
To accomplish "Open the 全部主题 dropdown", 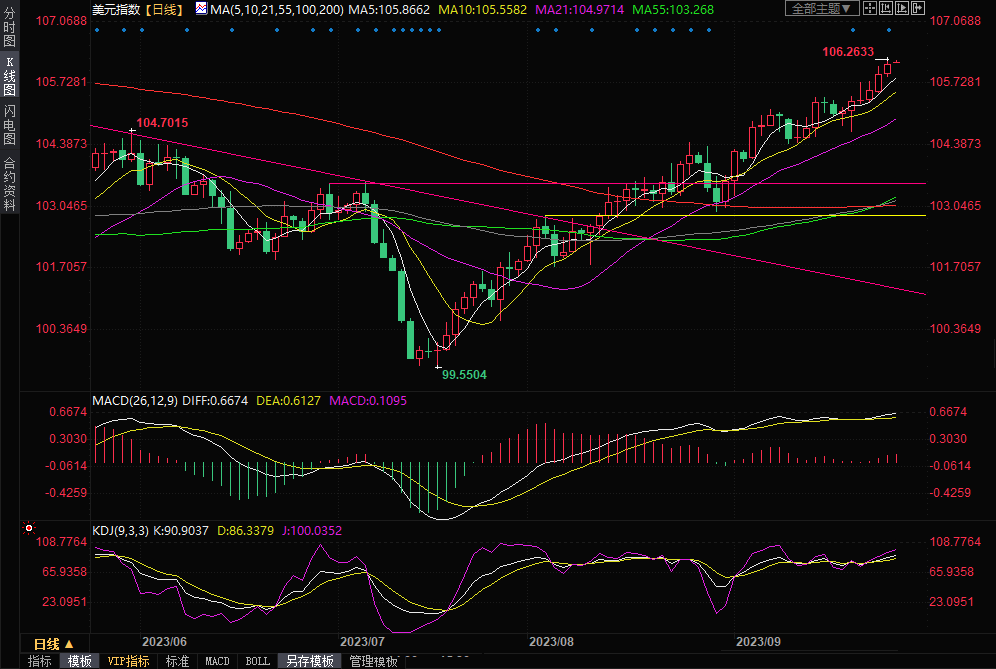I will pyautogui.click(x=823, y=9).
